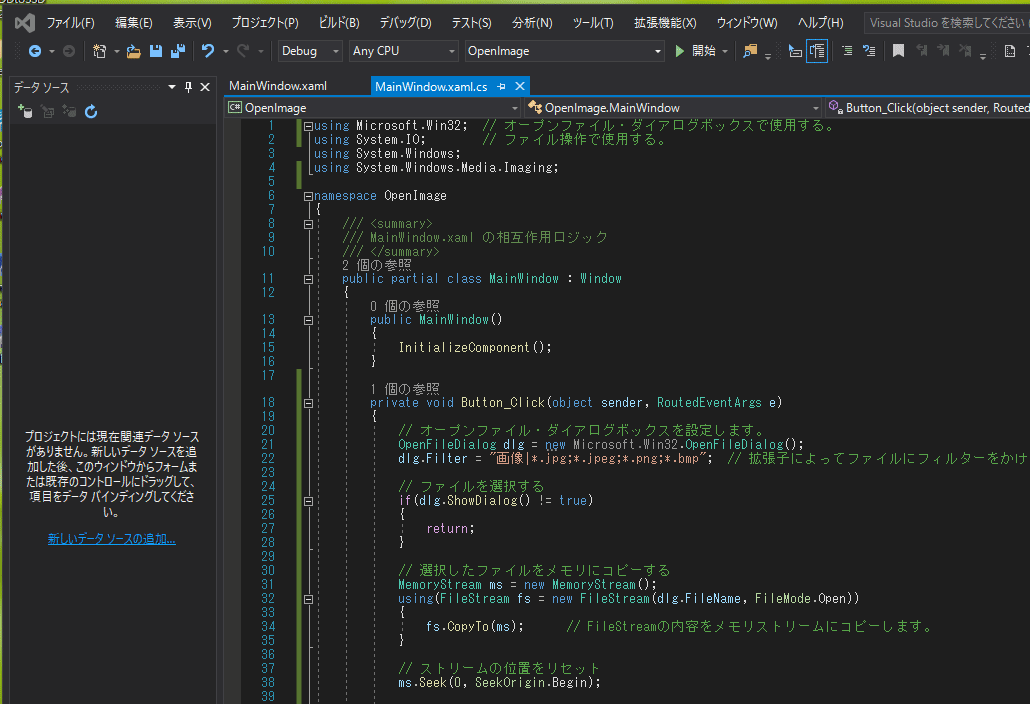Redo the last undone edit
The height and width of the screenshot is (704, 1030).
[243, 51]
